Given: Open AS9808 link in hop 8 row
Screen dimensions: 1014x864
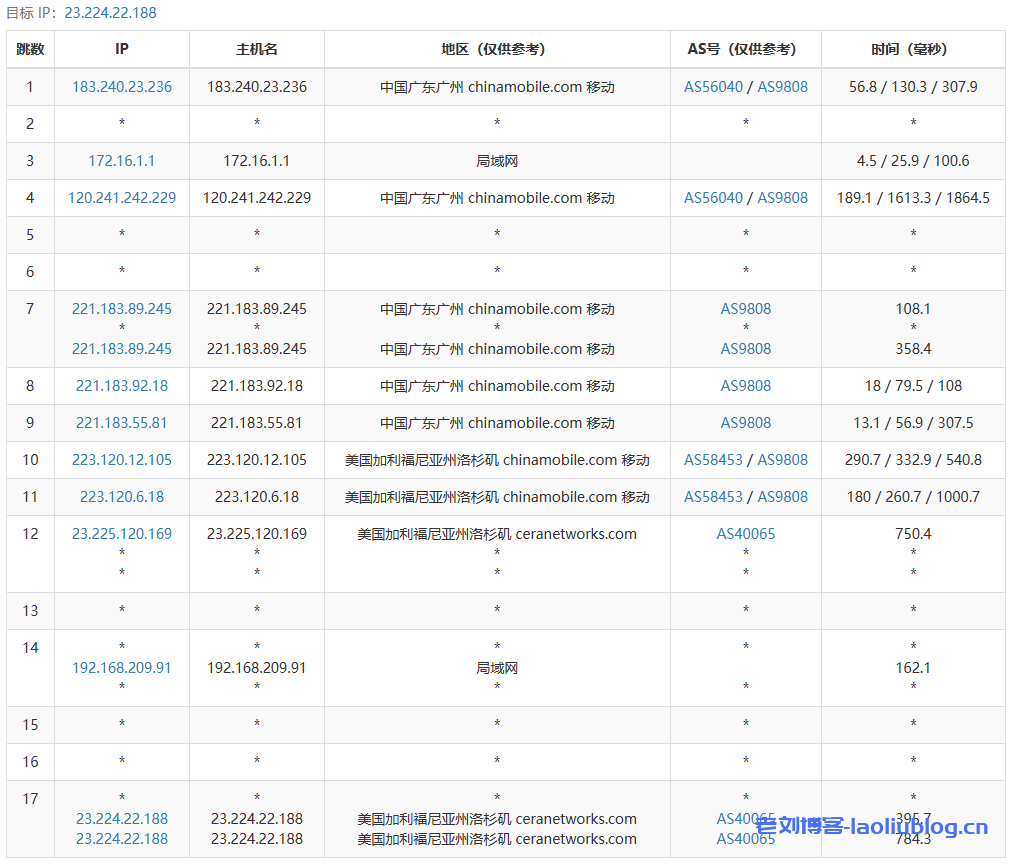Looking at the screenshot, I should pyautogui.click(x=746, y=386).
